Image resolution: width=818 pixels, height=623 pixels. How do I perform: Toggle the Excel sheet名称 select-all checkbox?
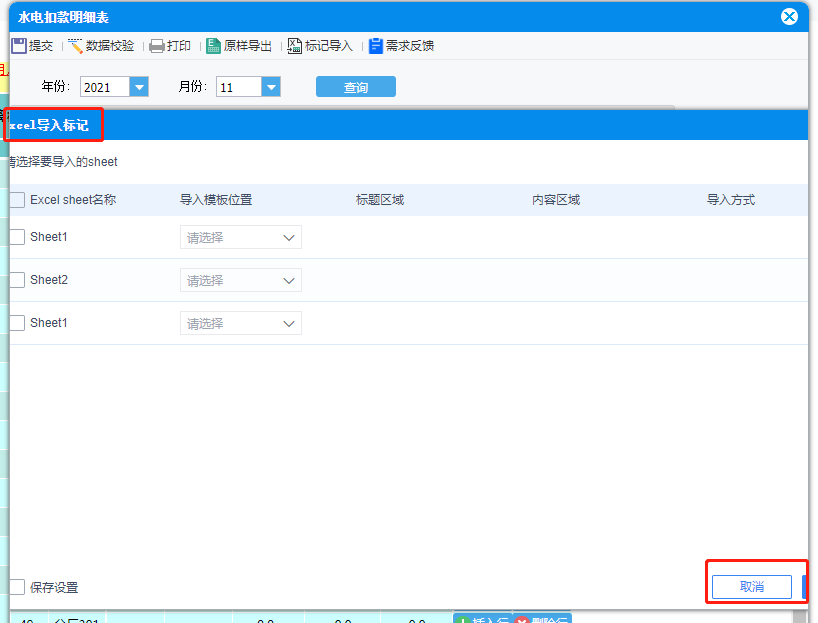tap(17, 200)
